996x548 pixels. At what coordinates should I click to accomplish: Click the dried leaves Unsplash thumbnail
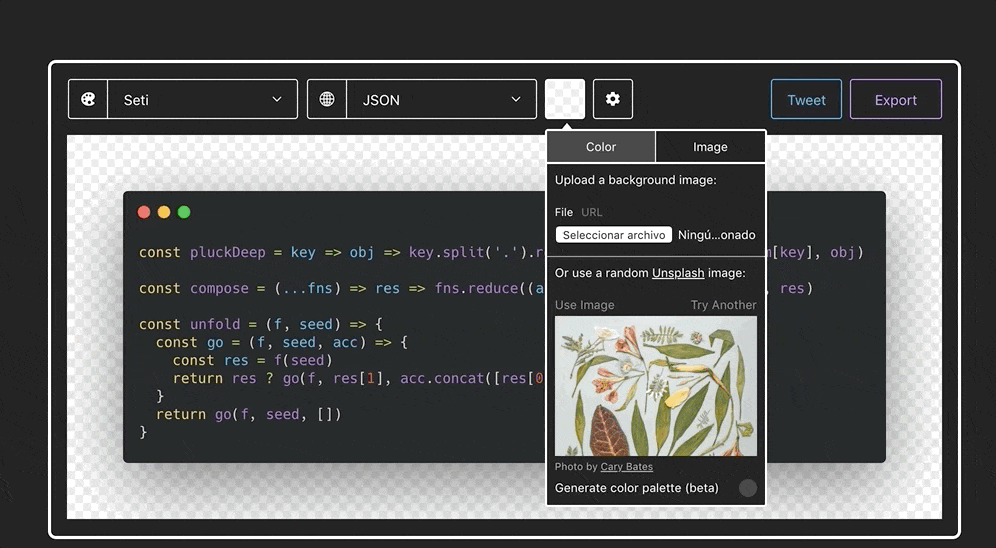coord(656,386)
